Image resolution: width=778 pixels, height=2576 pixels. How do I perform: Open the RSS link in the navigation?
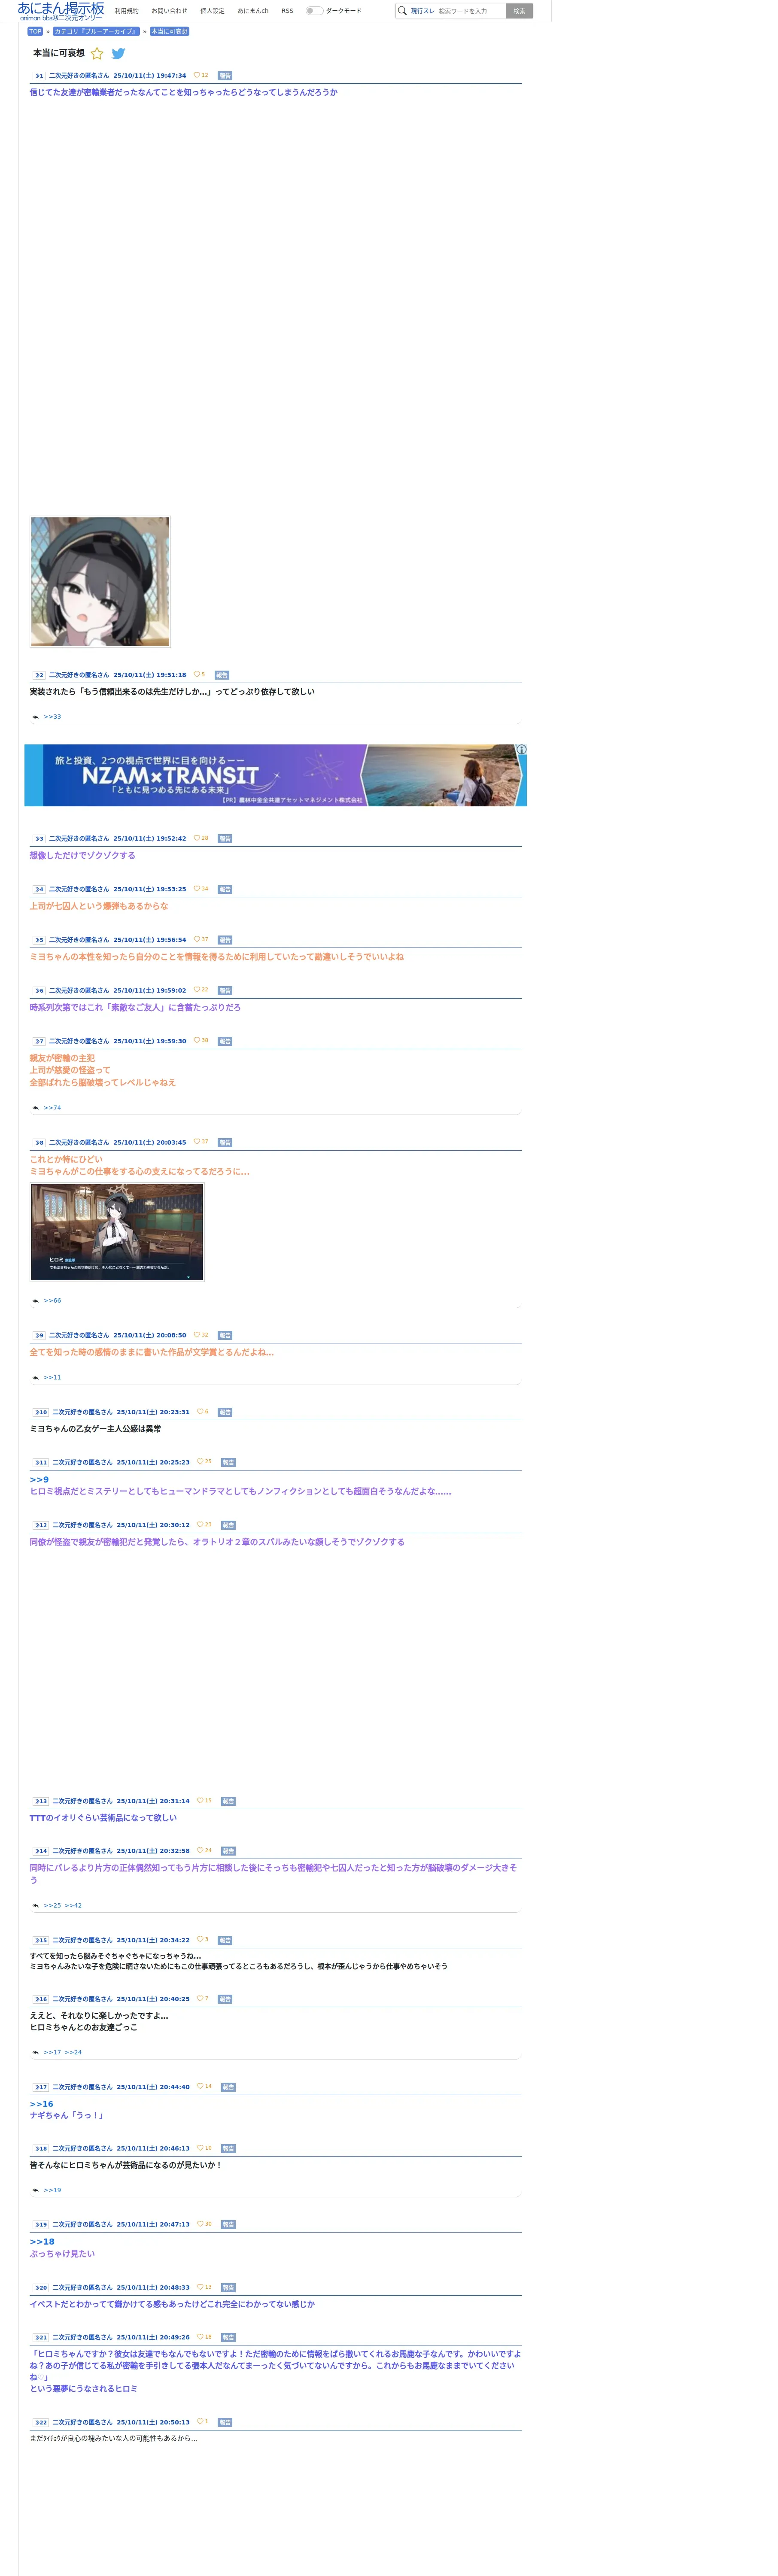tap(287, 11)
